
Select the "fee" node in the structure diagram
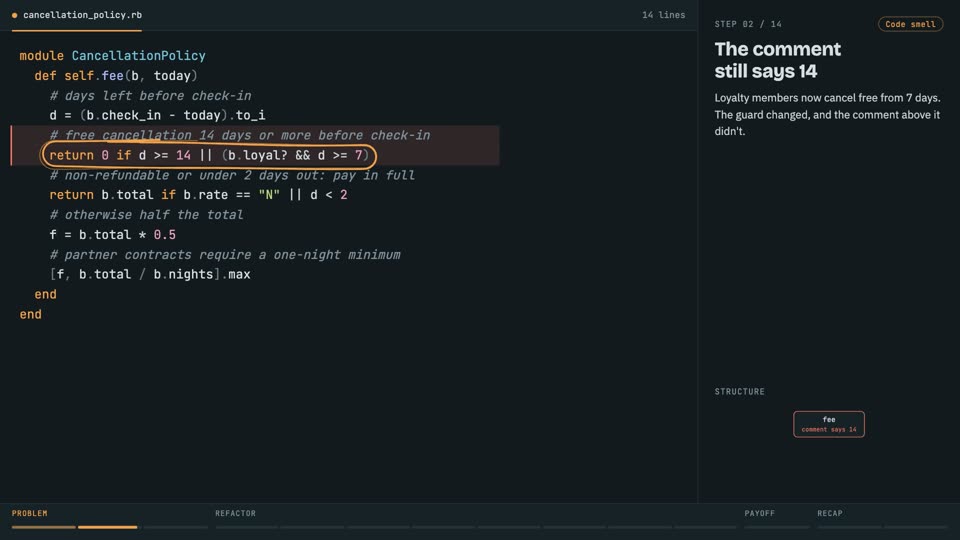[828, 424]
